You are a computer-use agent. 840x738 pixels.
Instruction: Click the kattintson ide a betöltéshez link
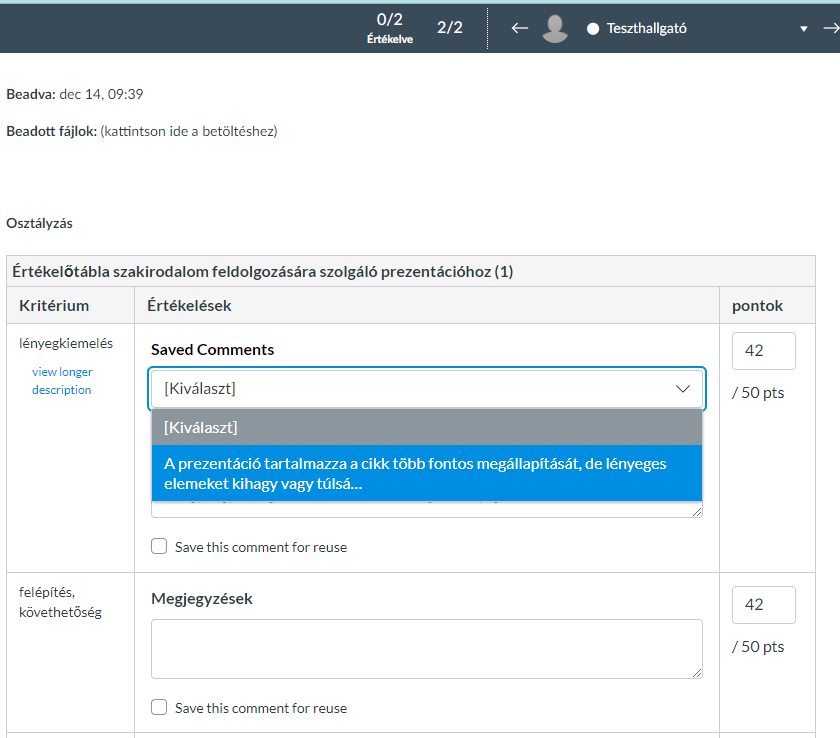[189, 131]
